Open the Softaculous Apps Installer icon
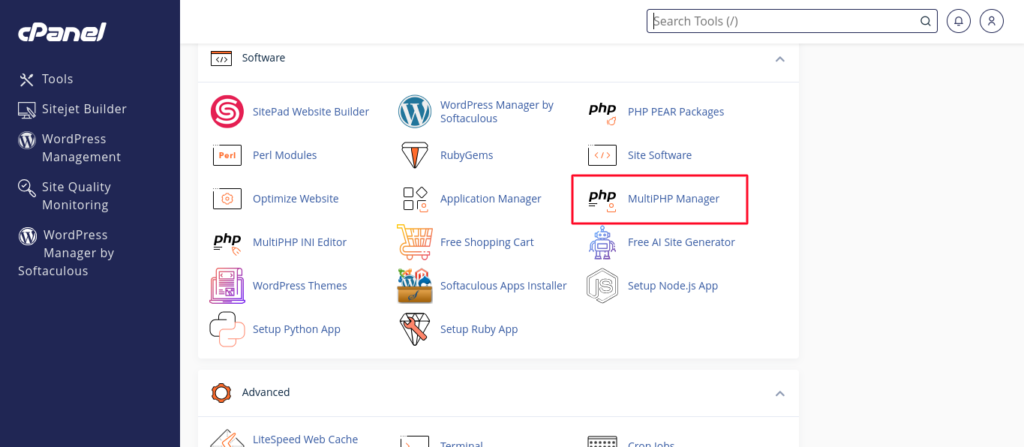 (x=415, y=286)
